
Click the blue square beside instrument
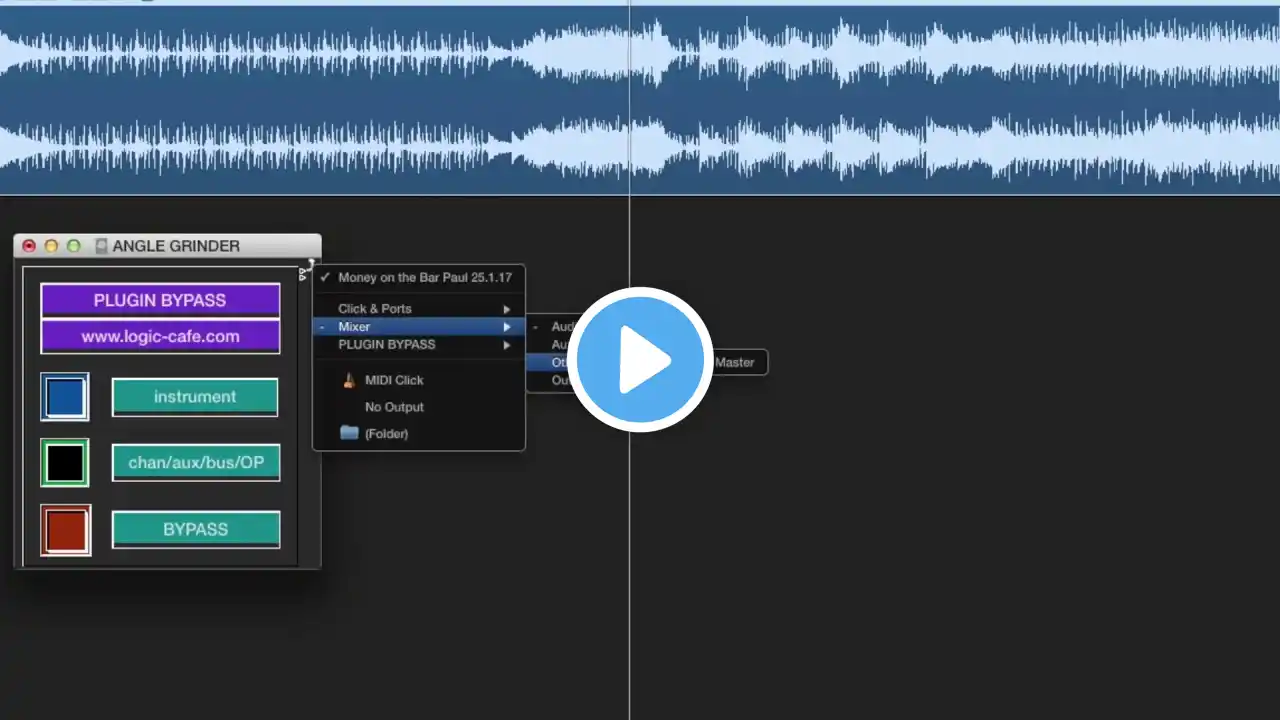(65, 397)
